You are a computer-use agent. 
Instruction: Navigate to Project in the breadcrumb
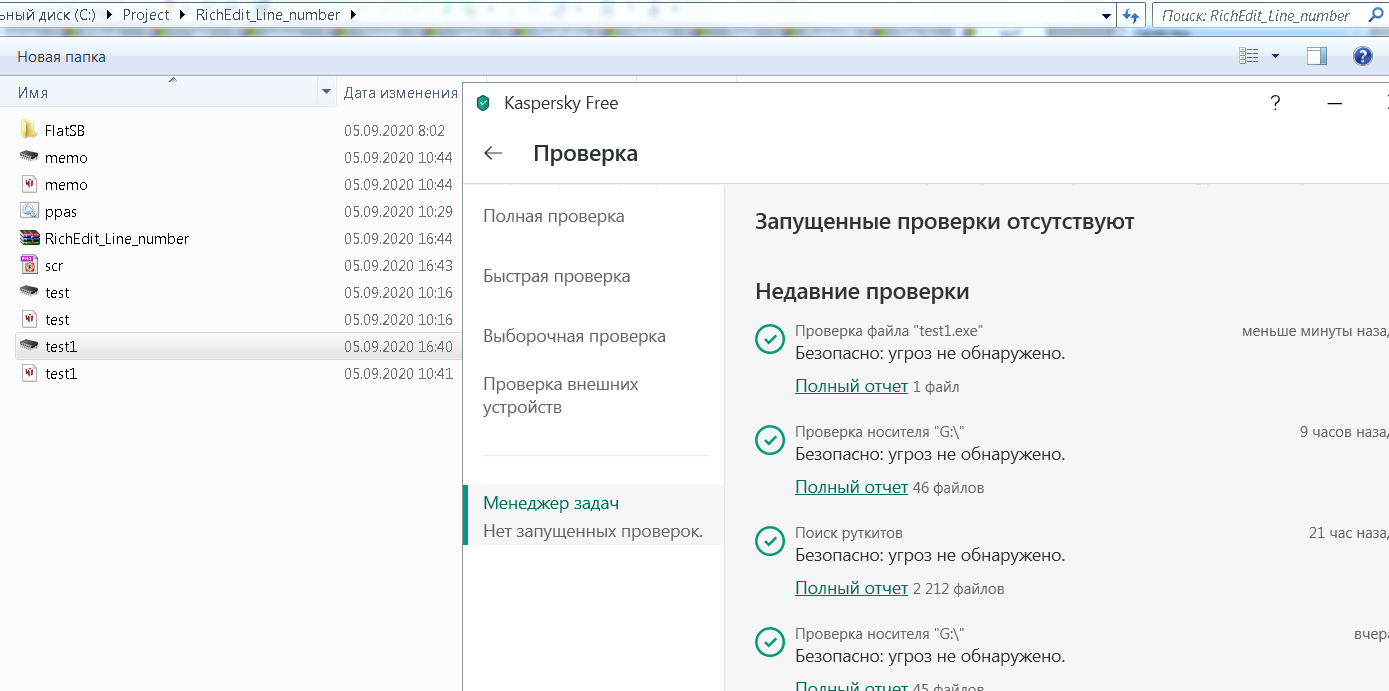(x=146, y=15)
